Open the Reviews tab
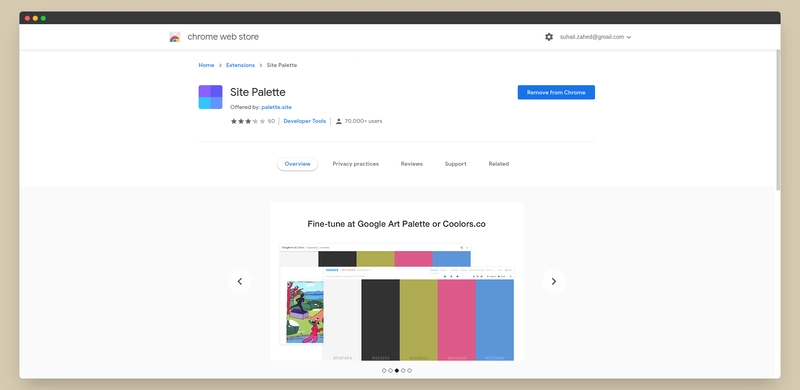 click(x=412, y=164)
